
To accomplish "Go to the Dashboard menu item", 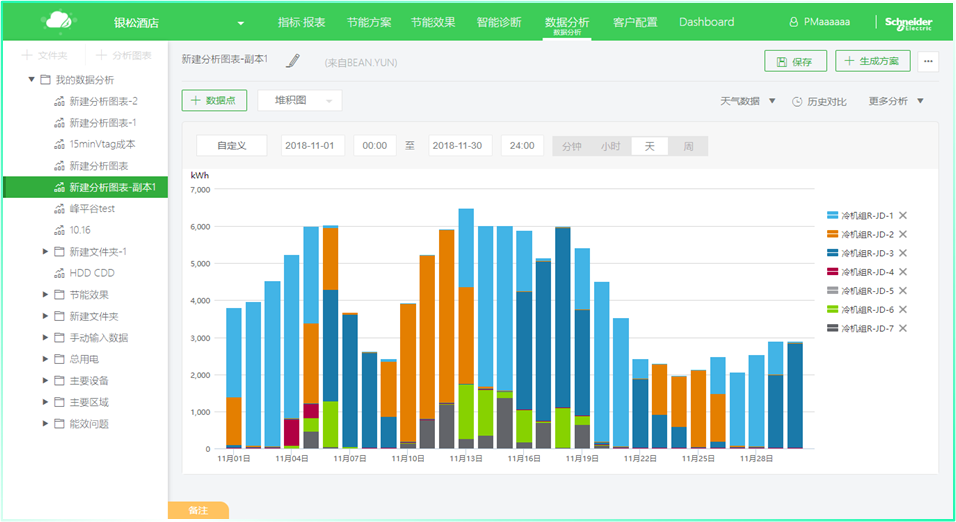I will (x=706, y=22).
